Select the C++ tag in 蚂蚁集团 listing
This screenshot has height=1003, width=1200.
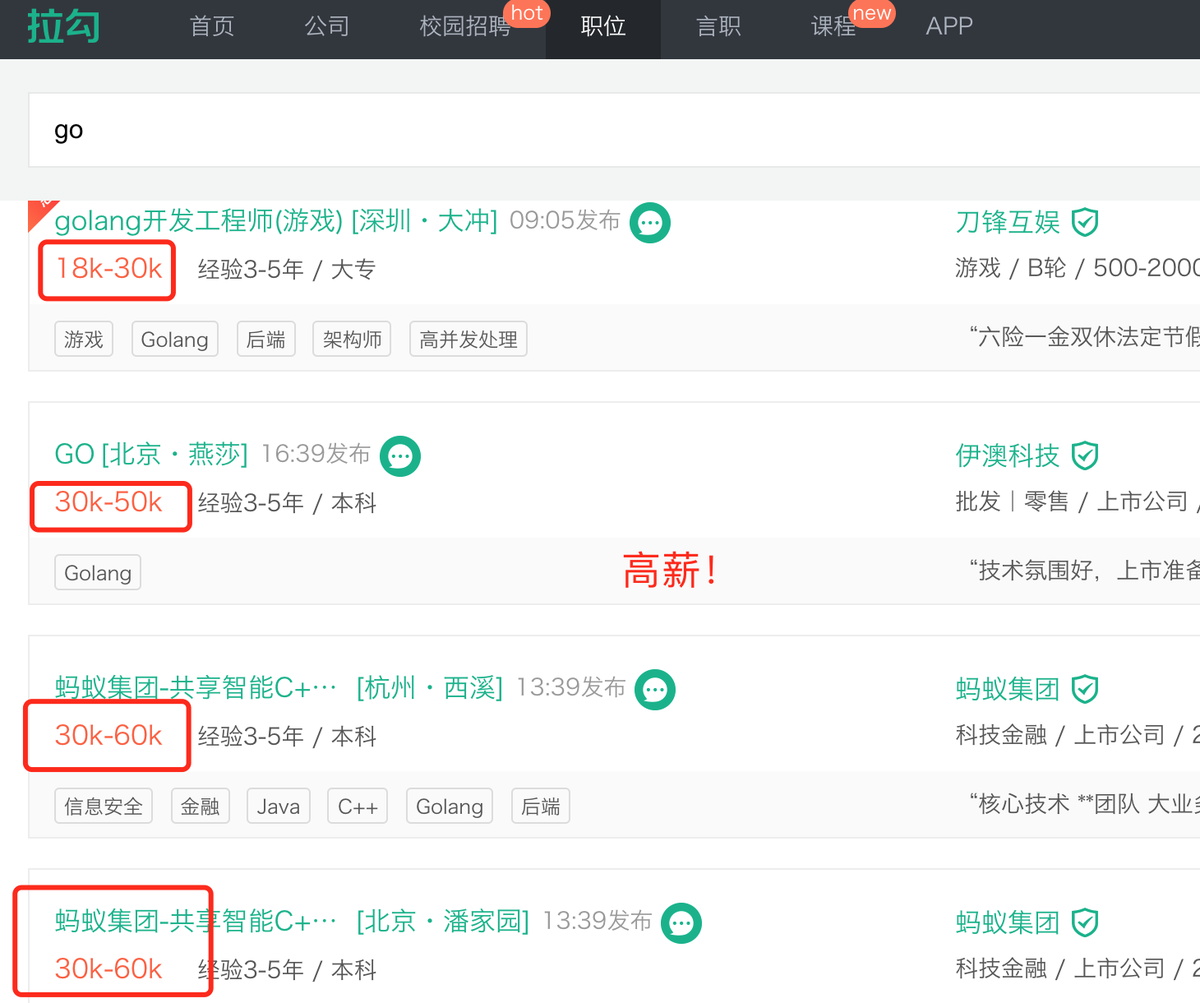tap(357, 806)
